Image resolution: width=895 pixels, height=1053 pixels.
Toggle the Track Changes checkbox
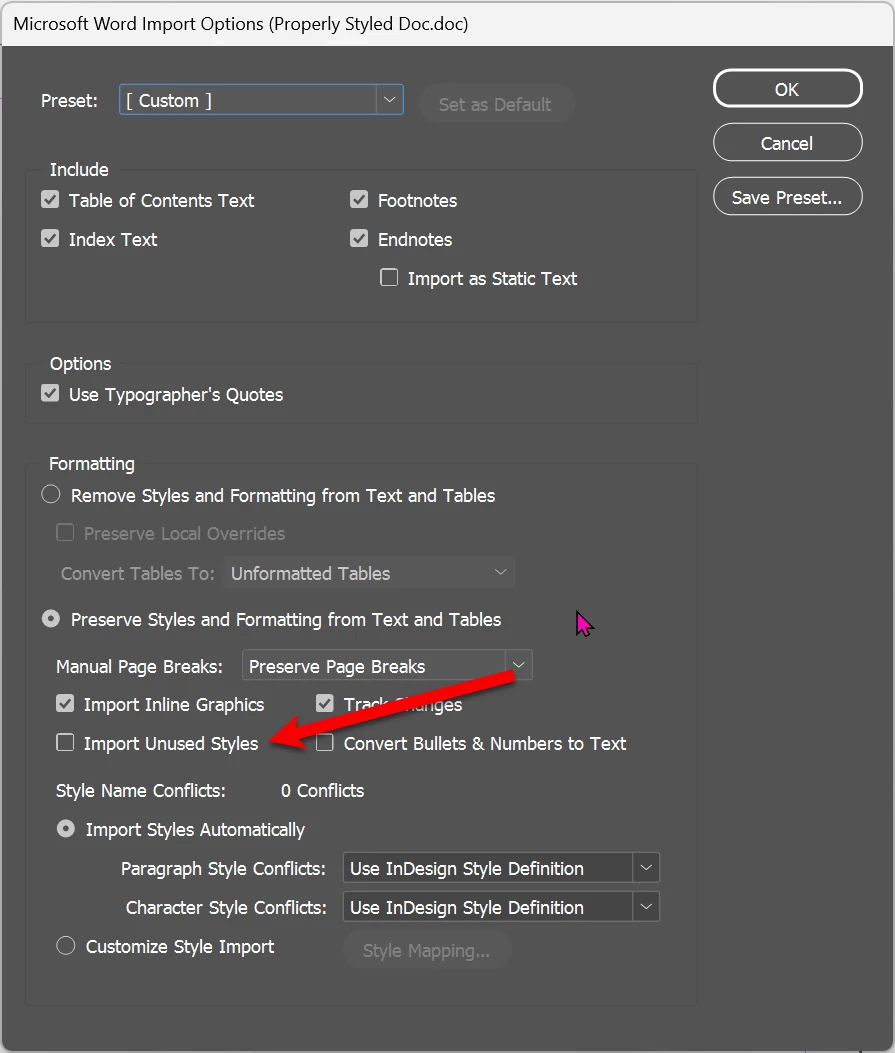(x=325, y=704)
